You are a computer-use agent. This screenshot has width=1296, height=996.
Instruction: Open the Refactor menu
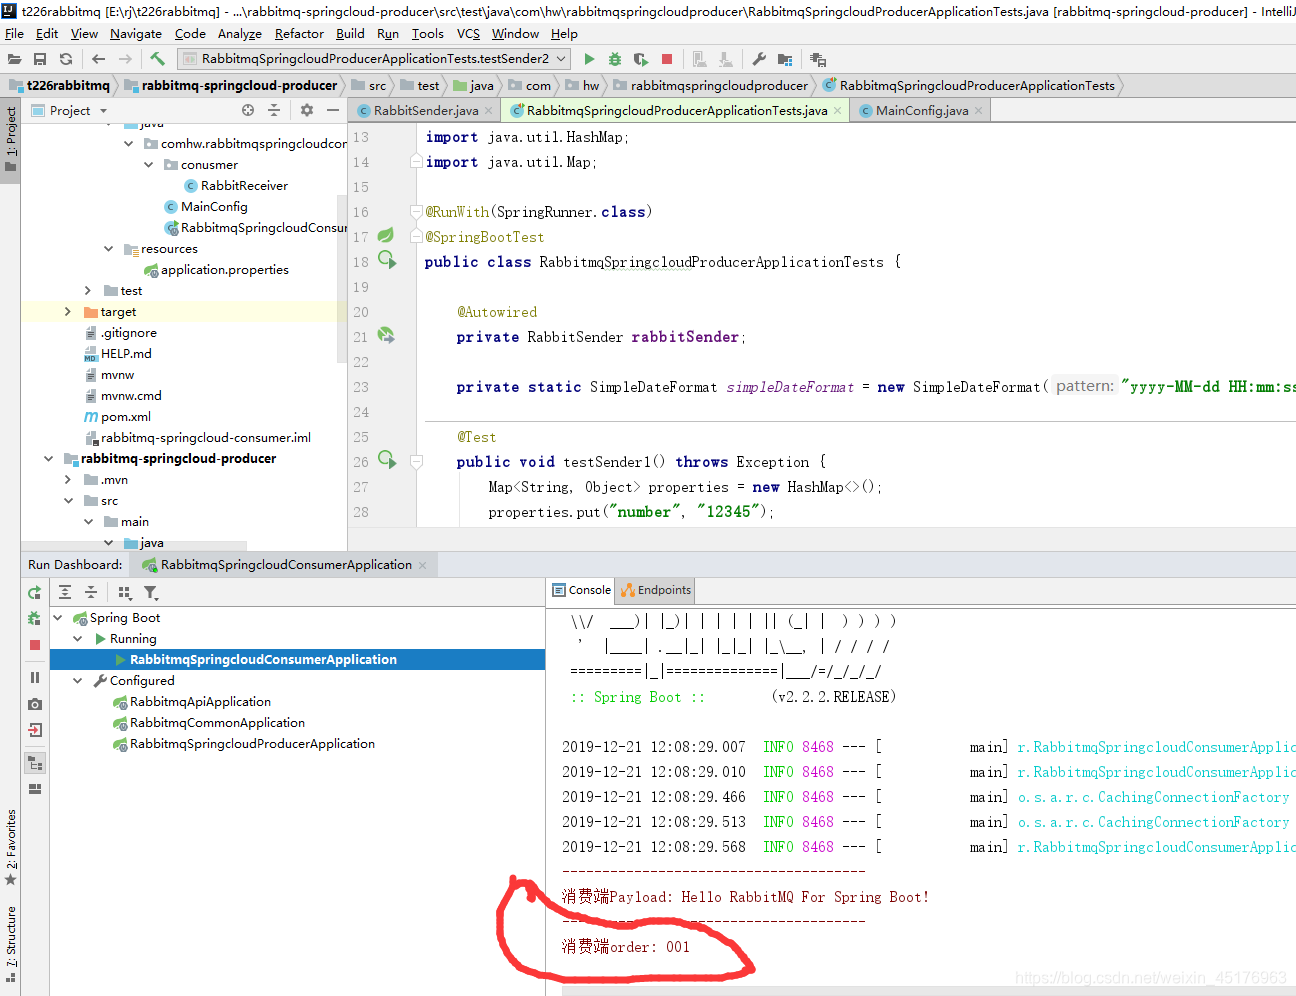tap(299, 33)
